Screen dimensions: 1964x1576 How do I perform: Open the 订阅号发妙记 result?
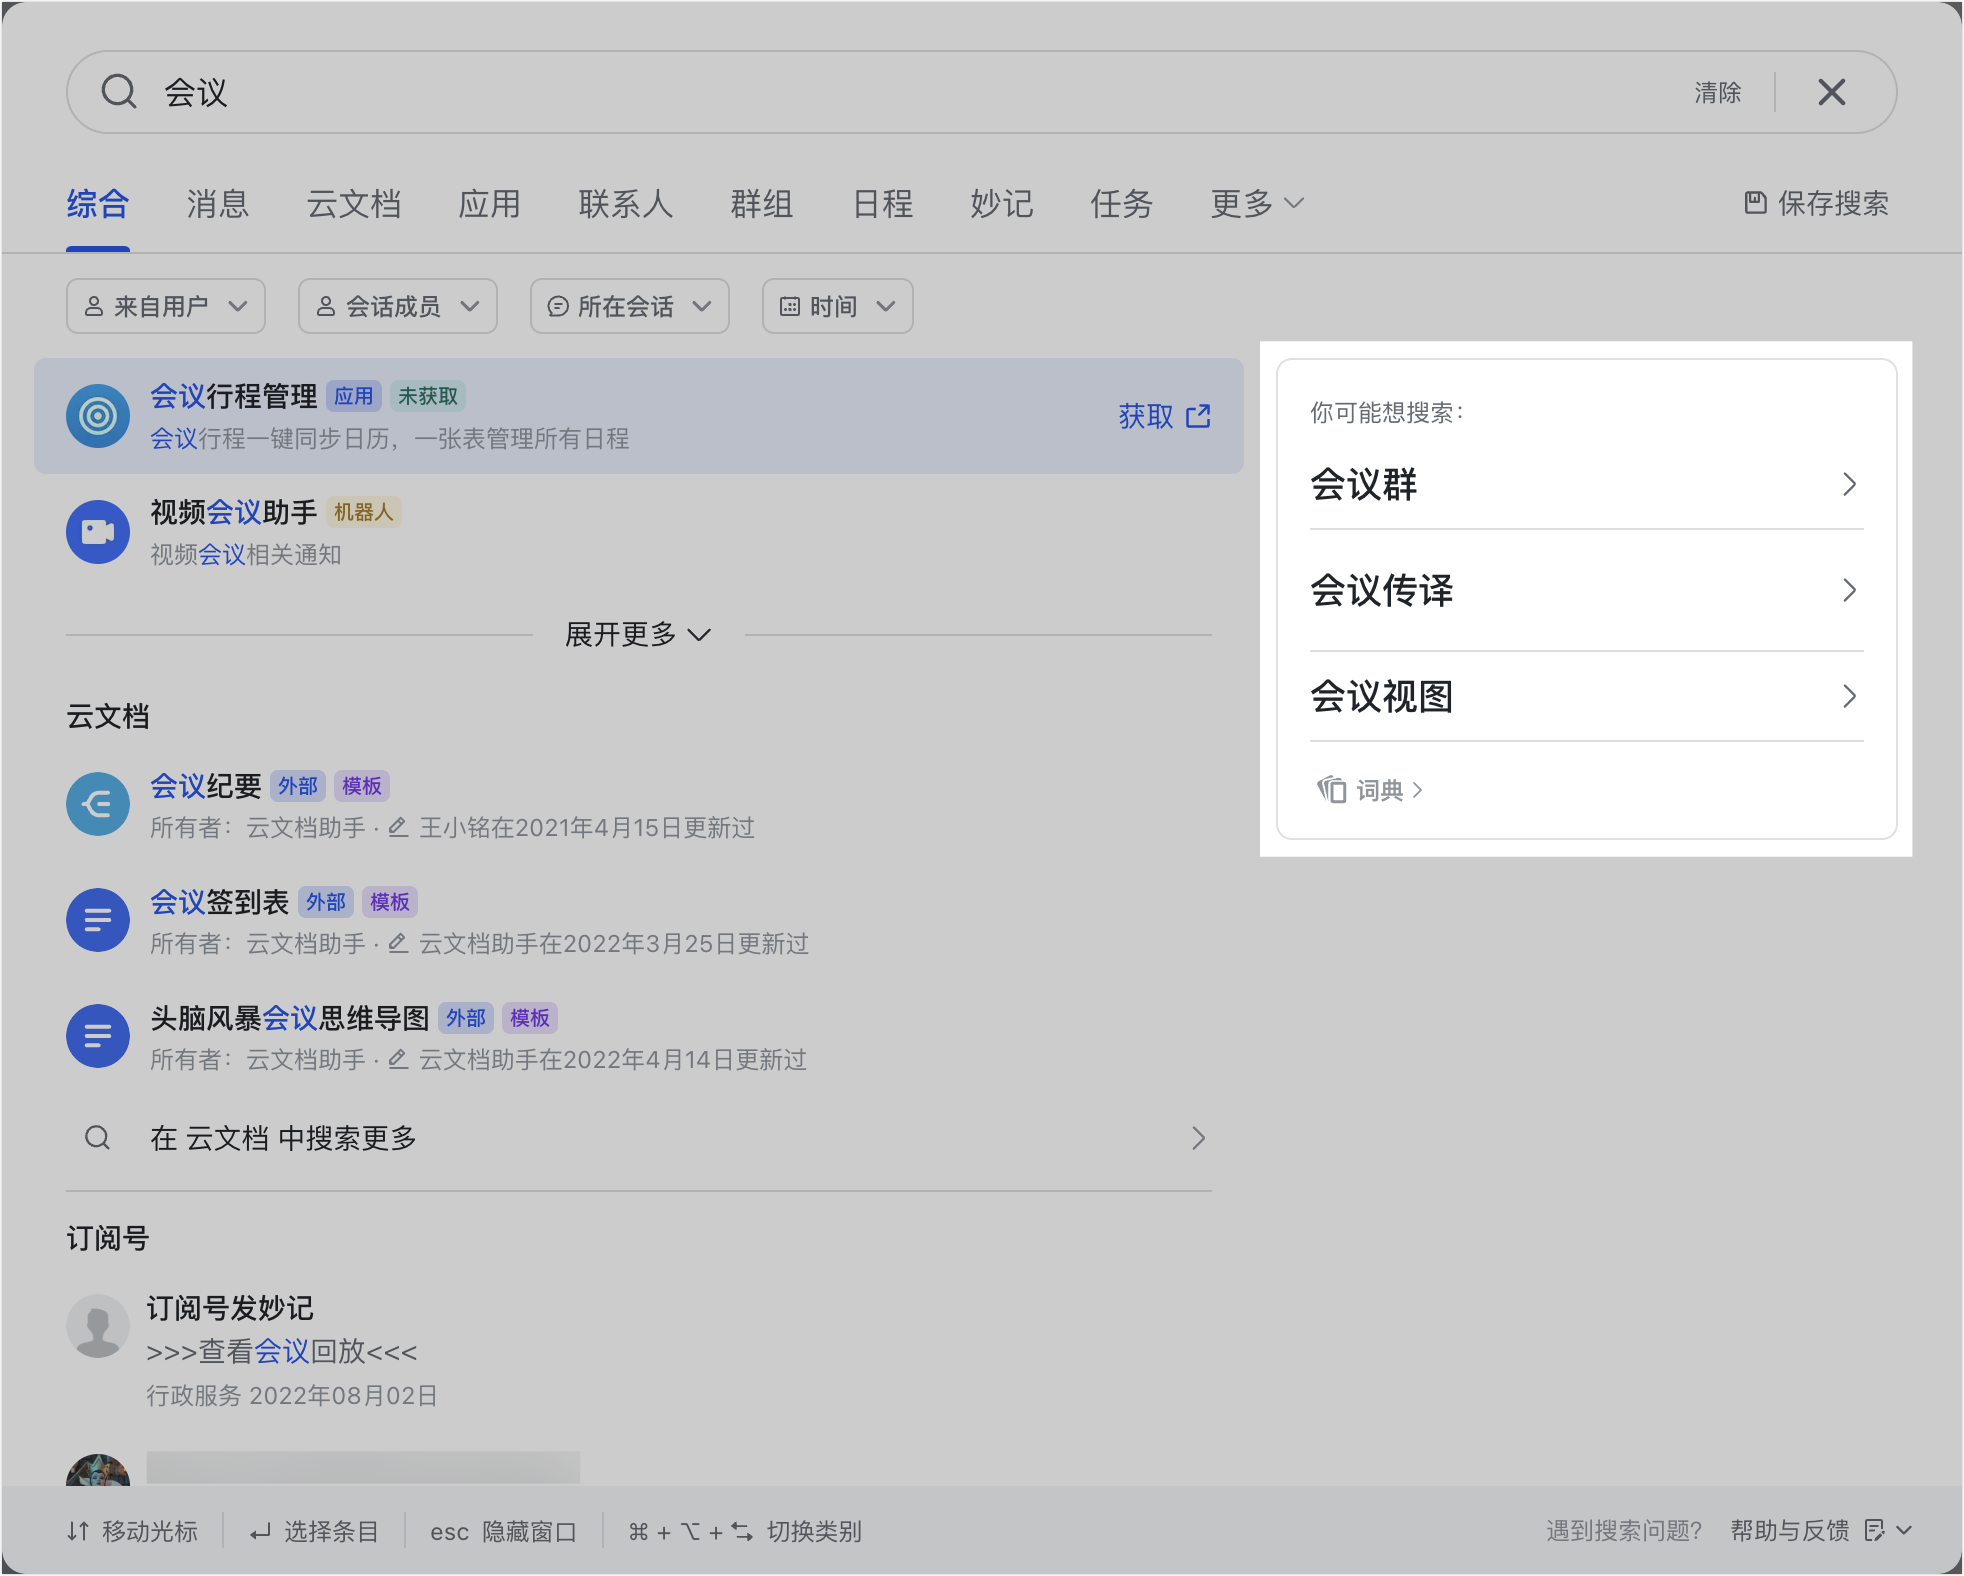pos(230,1308)
